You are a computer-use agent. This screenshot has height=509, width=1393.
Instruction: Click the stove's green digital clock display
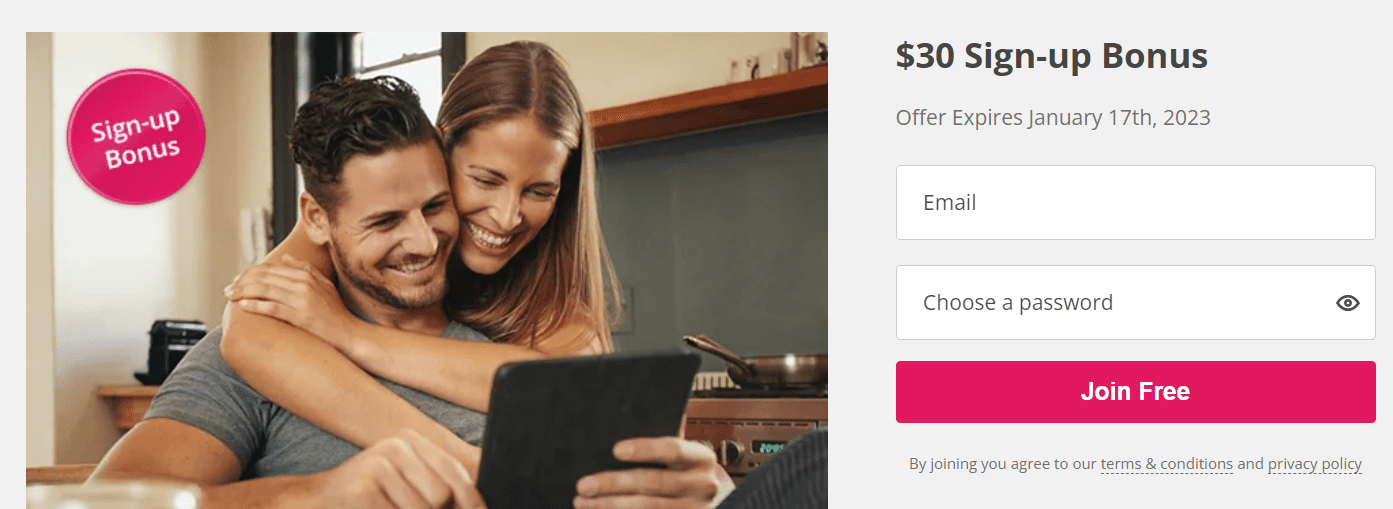(766, 448)
